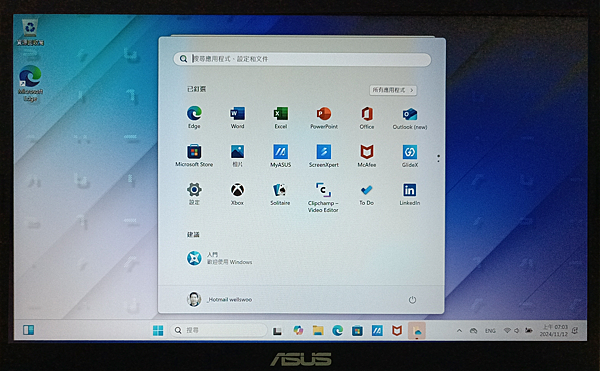Image resolution: width=600 pixels, height=371 pixels.
Task: Expand hidden system tray icons
Action: 459,330
